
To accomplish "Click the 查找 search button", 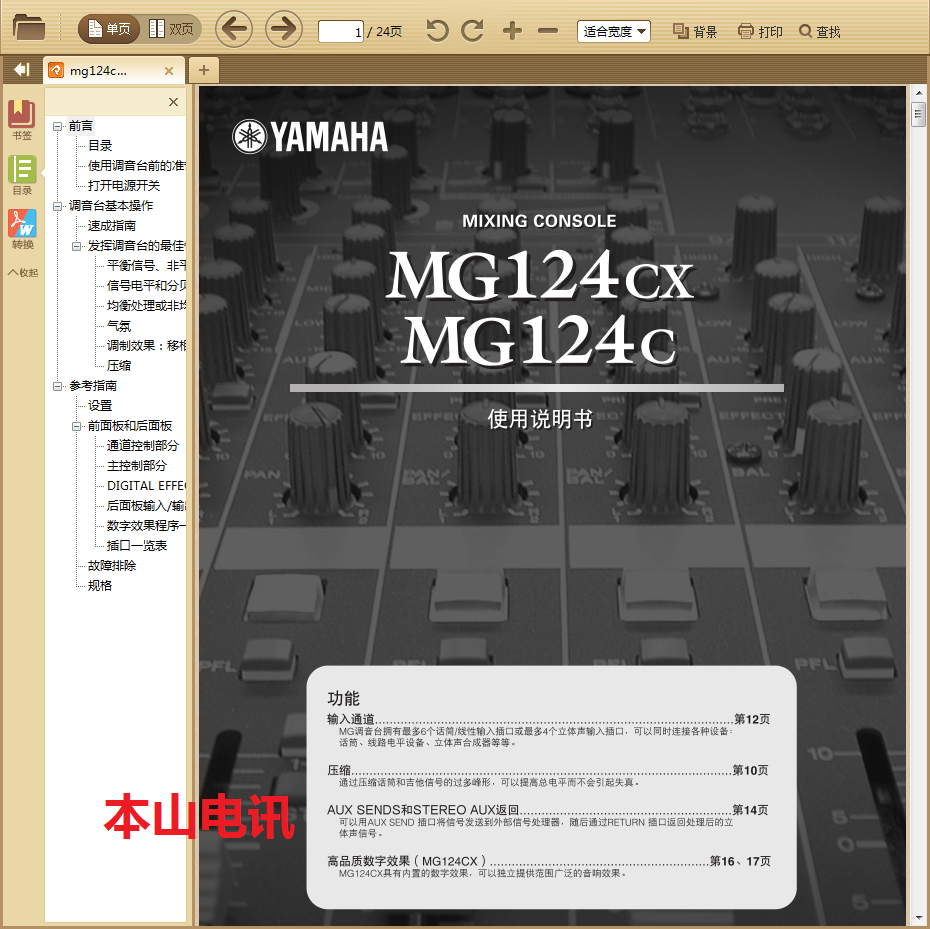I will tap(820, 31).
